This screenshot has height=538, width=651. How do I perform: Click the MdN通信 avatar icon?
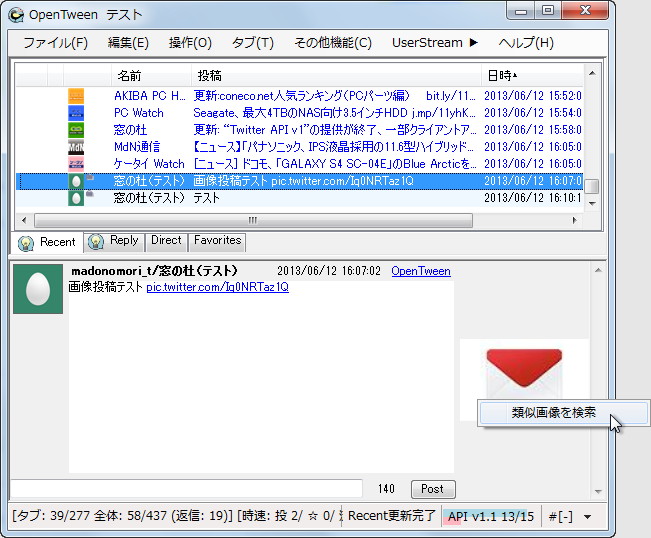[76, 147]
